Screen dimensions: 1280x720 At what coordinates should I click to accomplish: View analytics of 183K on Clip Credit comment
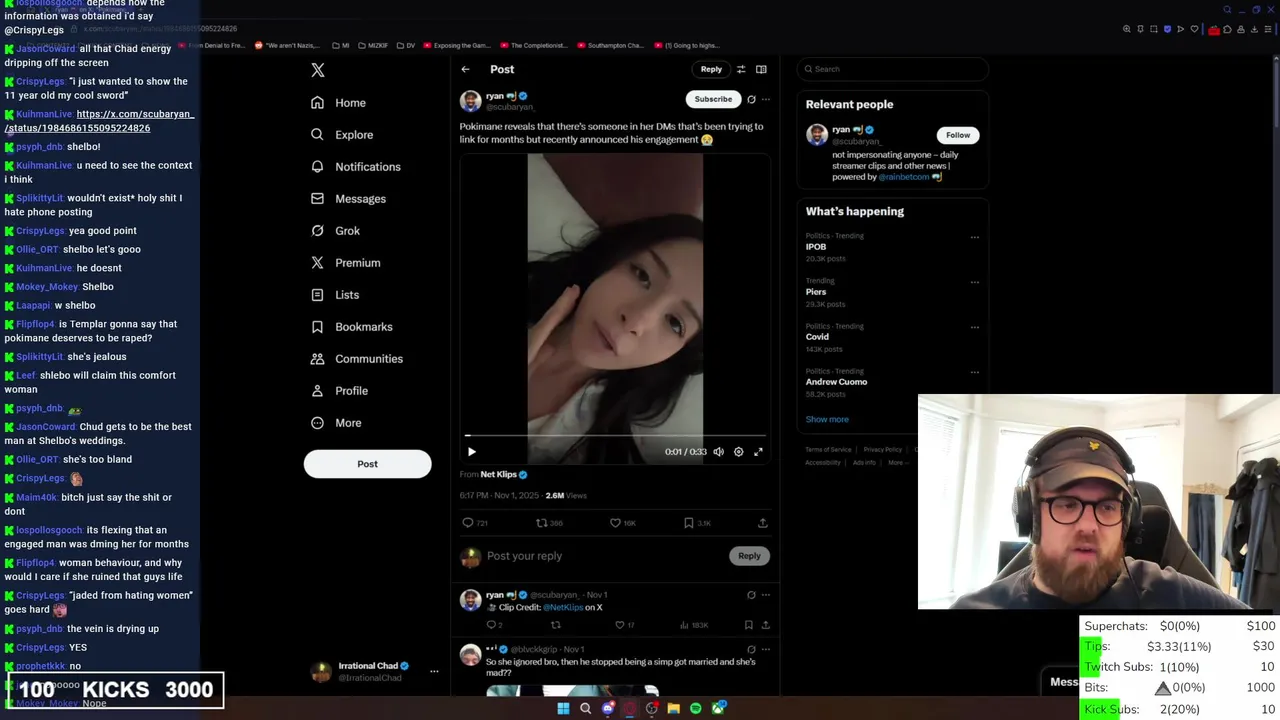(694, 625)
